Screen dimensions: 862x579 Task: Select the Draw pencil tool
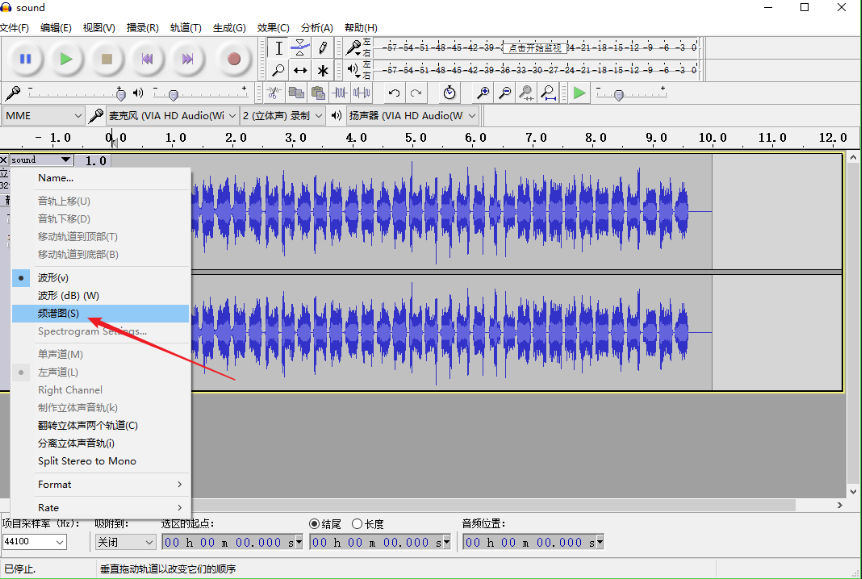point(323,48)
